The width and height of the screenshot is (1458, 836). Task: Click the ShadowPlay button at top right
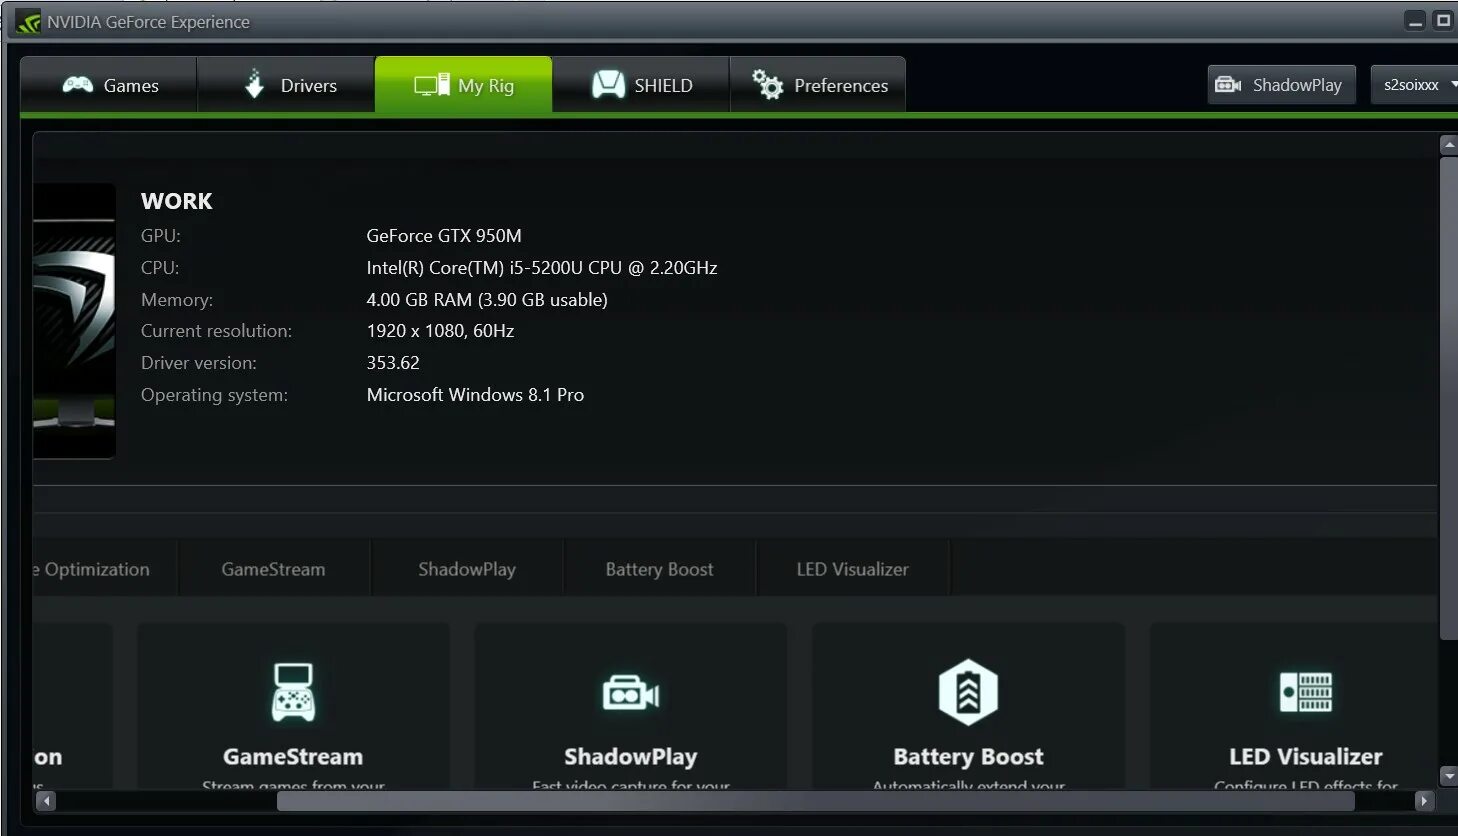point(1281,85)
